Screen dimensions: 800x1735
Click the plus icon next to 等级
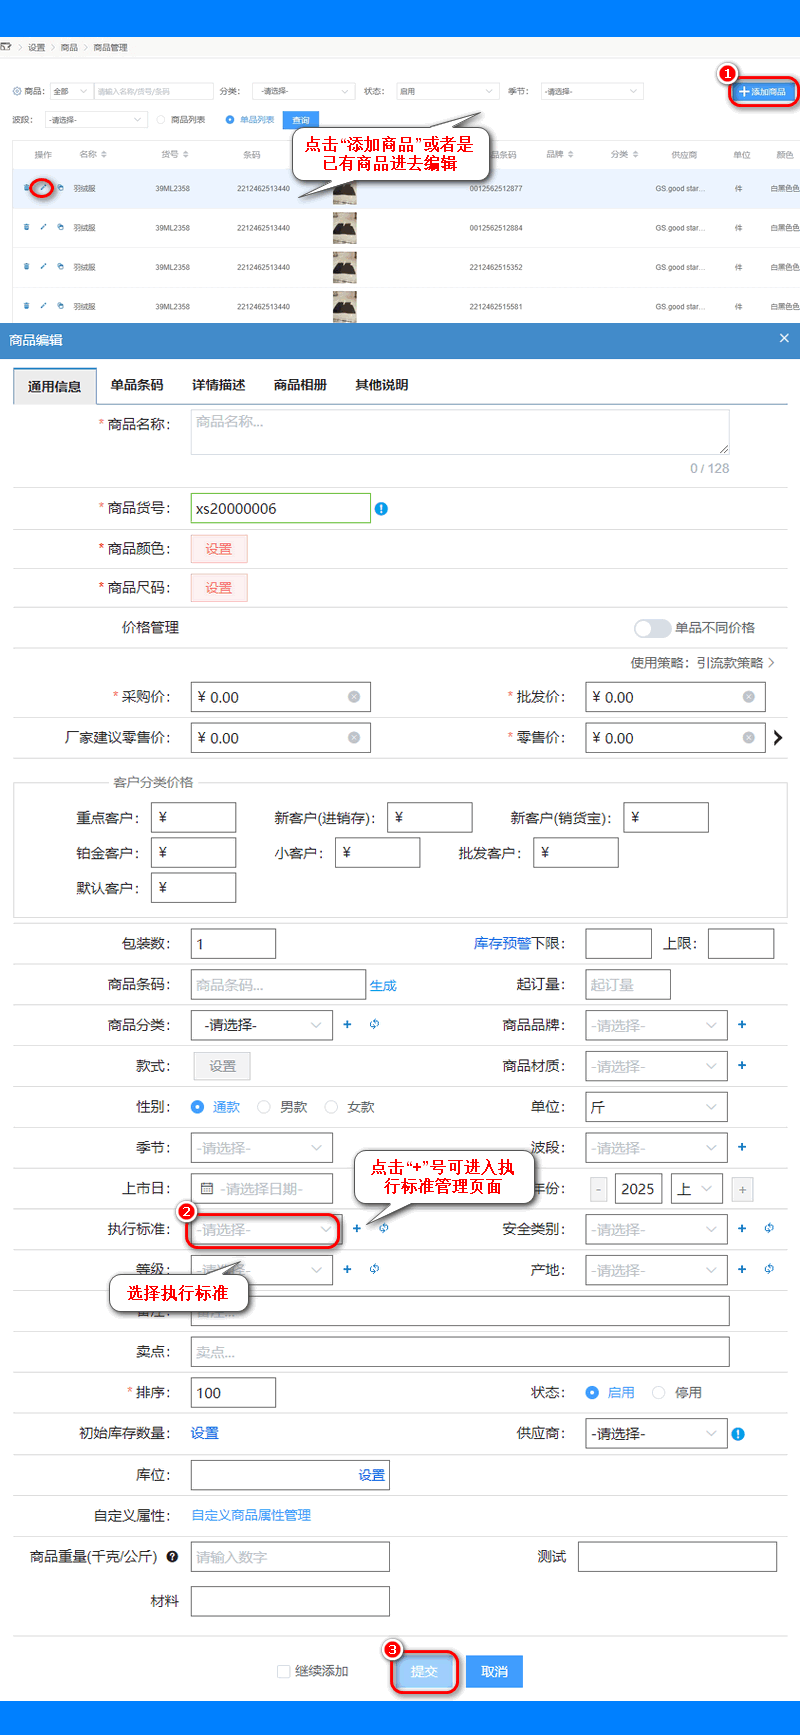point(347,1270)
